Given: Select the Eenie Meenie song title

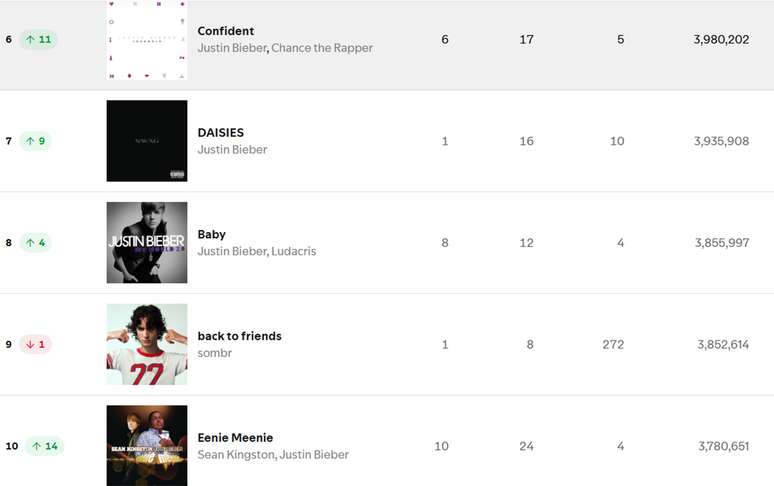Looking at the screenshot, I should pyautogui.click(x=235, y=437).
